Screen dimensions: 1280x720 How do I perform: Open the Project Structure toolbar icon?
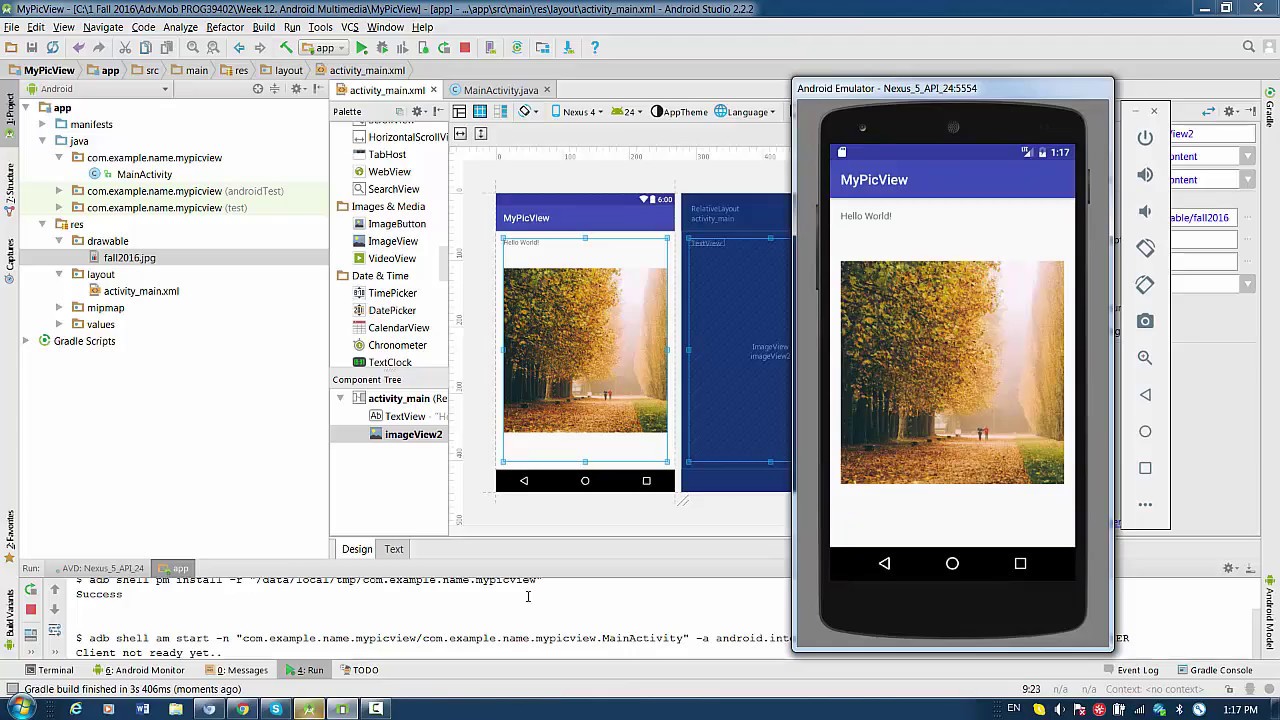pos(543,48)
